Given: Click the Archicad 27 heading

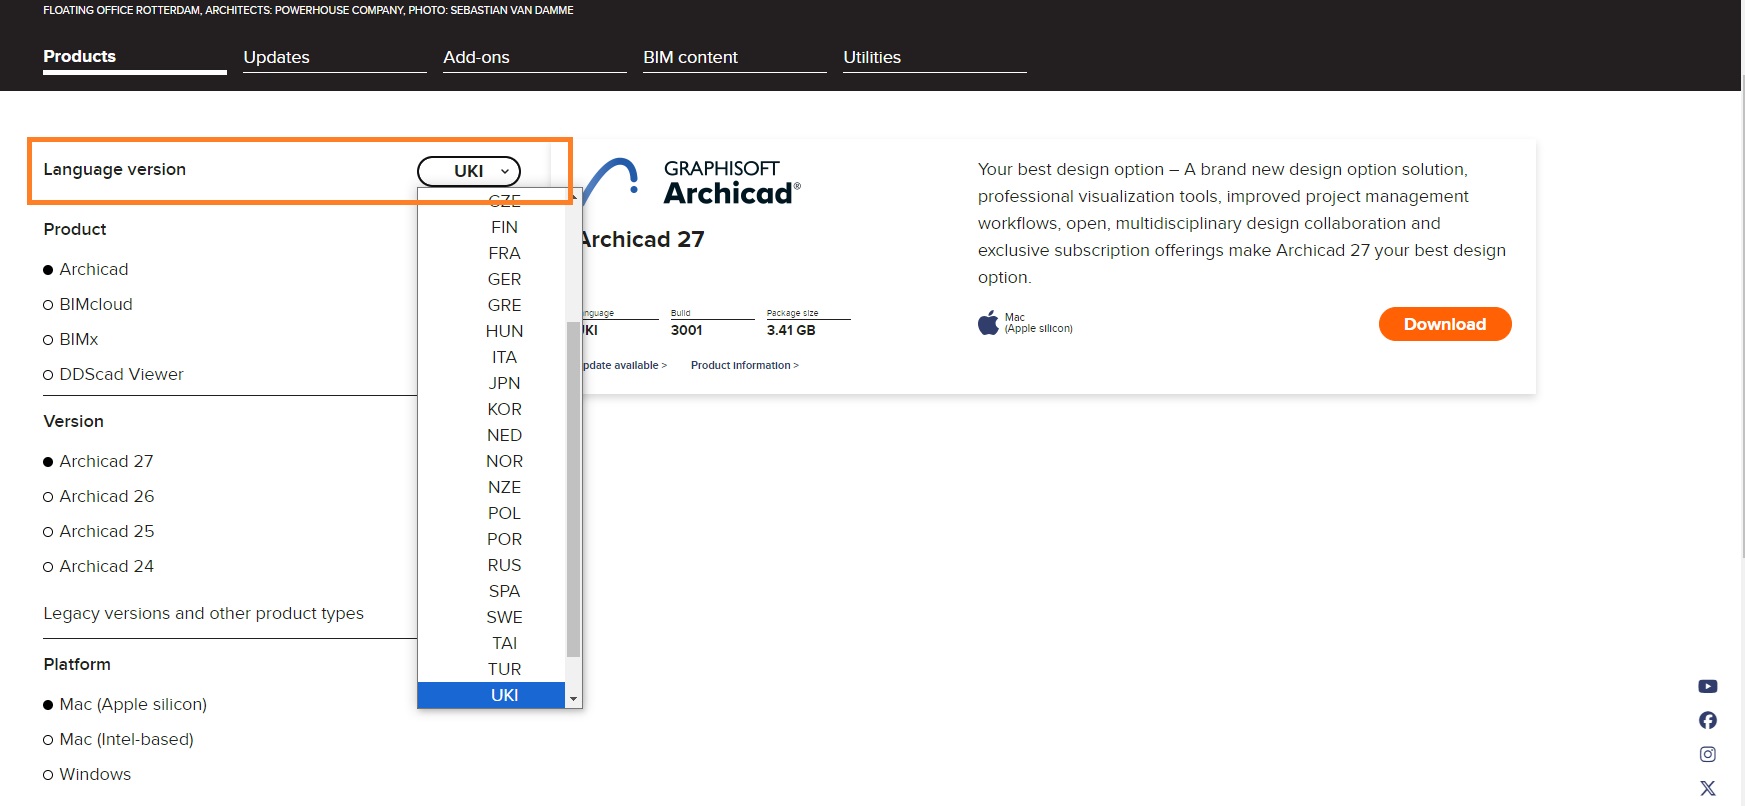Looking at the screenshot, I should tap(643, 239).
